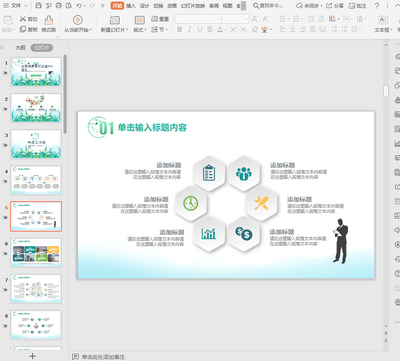The image size is (400, 361).
Task: Select slide 4 thumbnail
Action: click(36, 180)
